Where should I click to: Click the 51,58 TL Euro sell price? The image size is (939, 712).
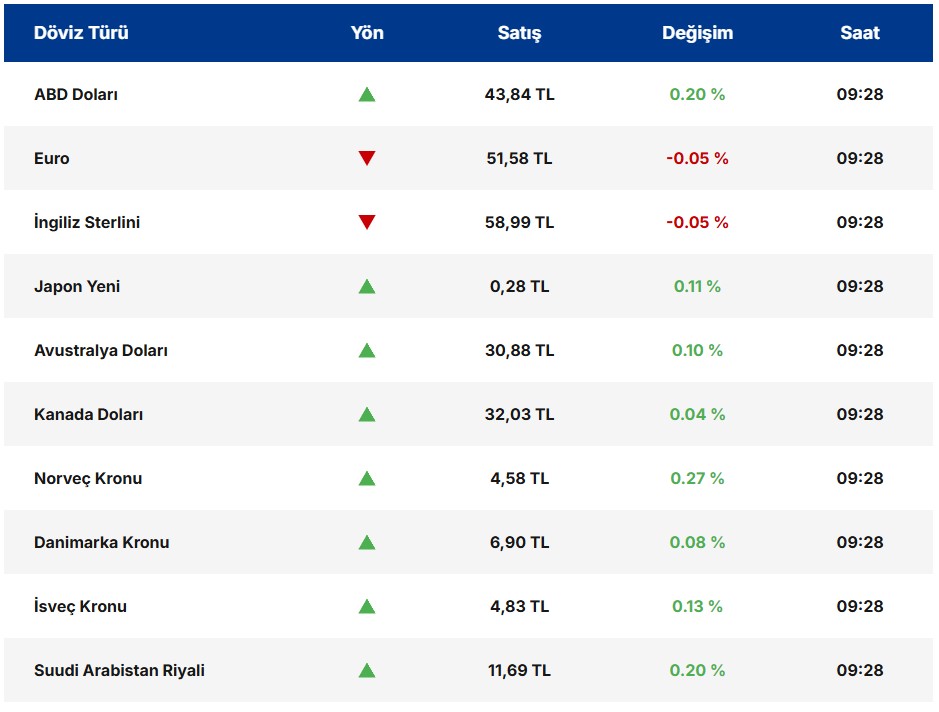click(x=519, y=158)
